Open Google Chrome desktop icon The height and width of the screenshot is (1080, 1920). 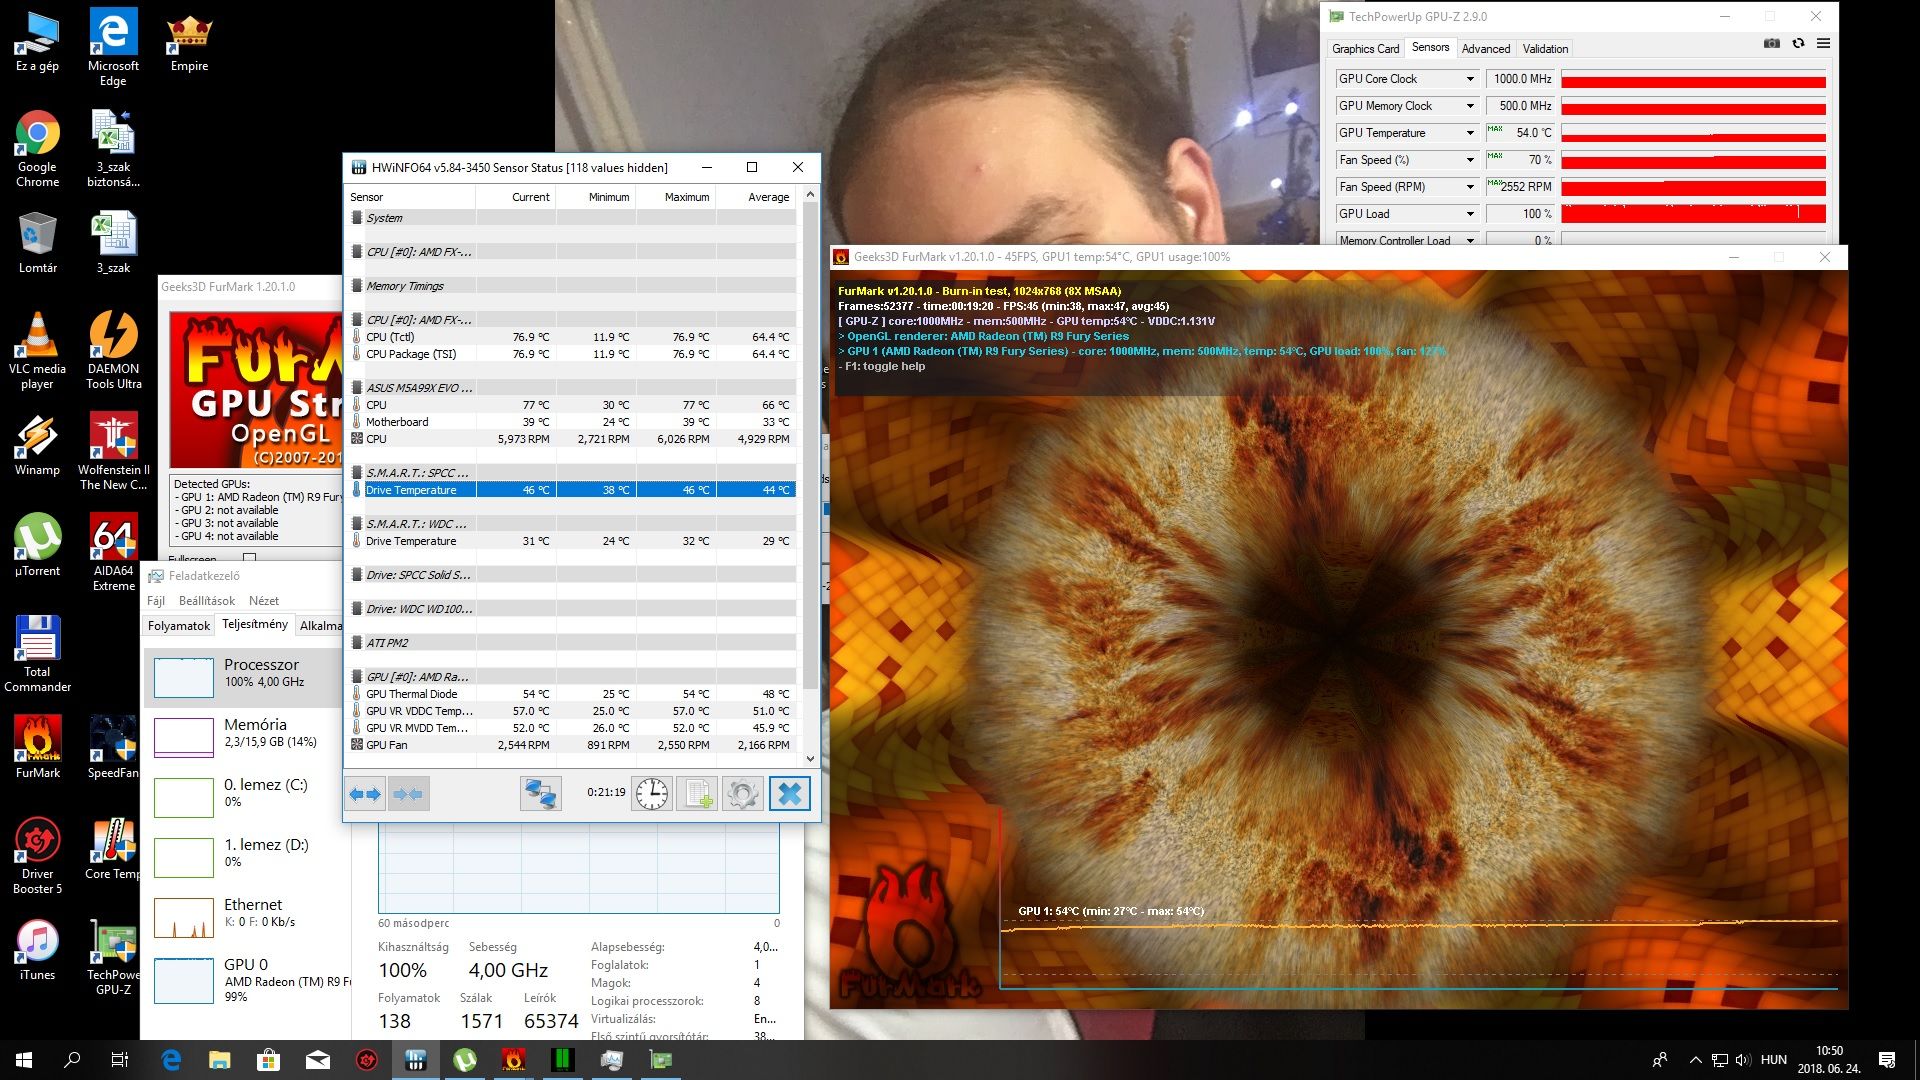38,149
